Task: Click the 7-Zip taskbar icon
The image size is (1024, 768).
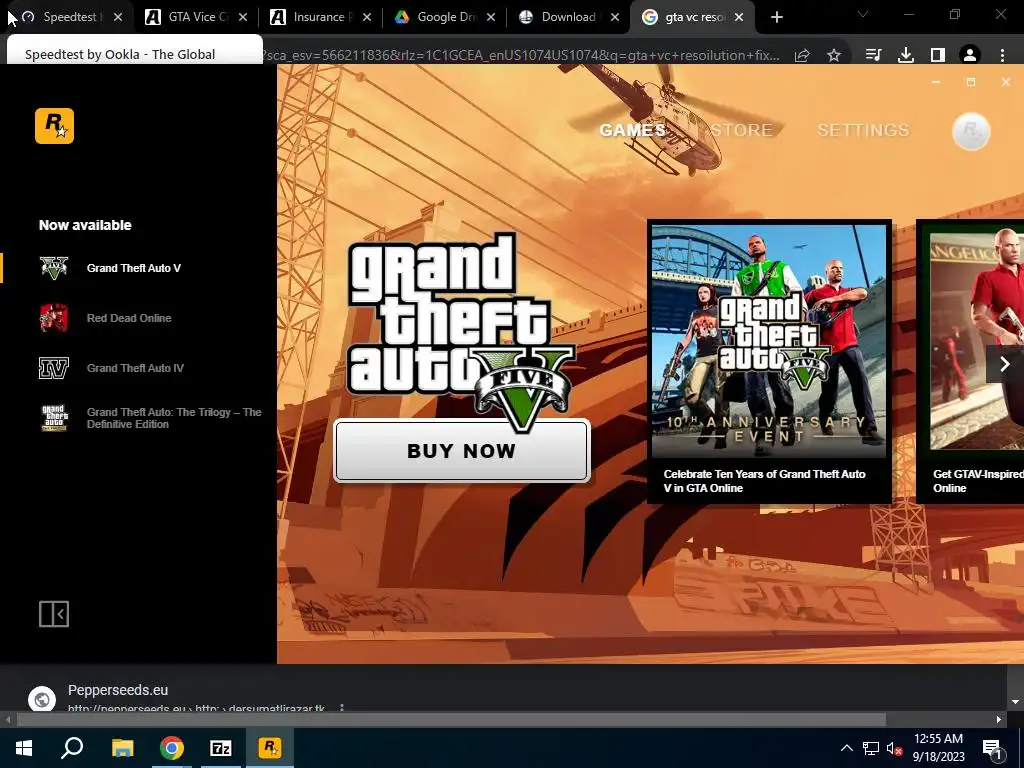Action: (x=221, y=748)
